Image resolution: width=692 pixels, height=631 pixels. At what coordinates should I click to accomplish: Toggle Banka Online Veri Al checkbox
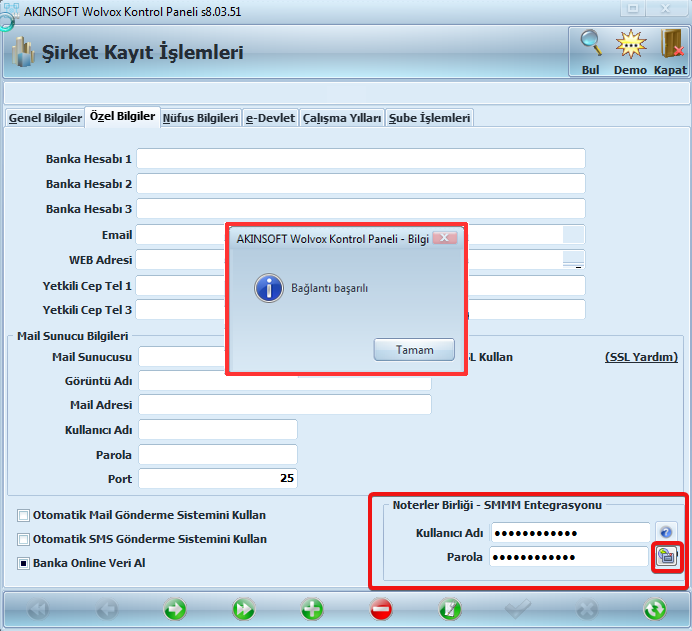pos(23,563)
